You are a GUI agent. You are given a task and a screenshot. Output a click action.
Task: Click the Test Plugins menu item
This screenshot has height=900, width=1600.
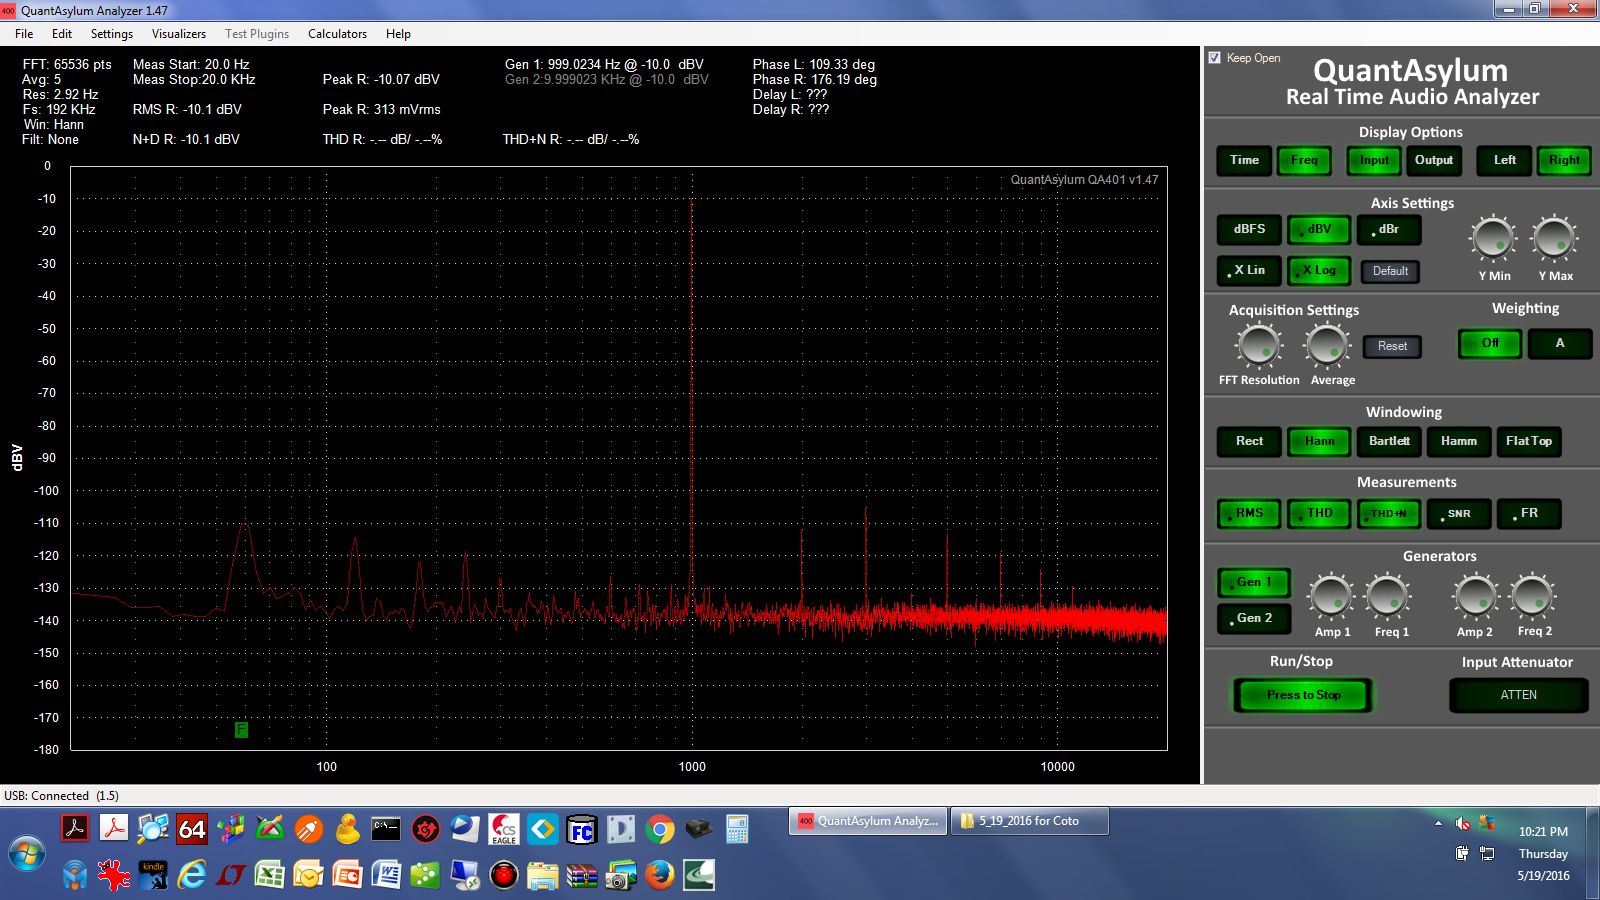tap(257, 34)
